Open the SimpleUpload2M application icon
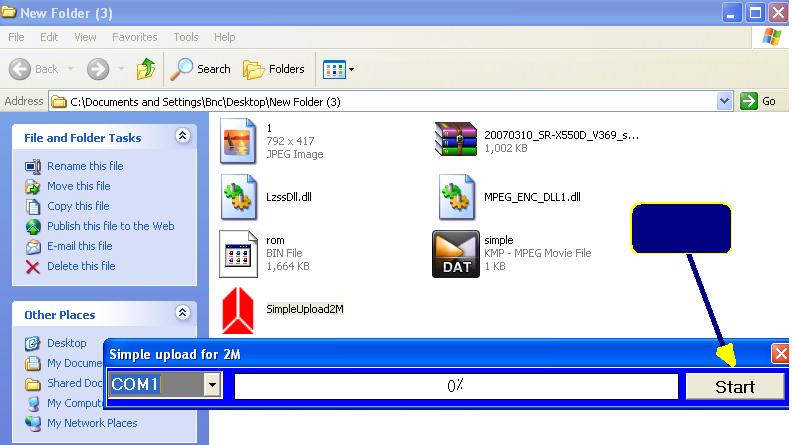Screen dimensions: 792x445 click(x=240, y=309)
